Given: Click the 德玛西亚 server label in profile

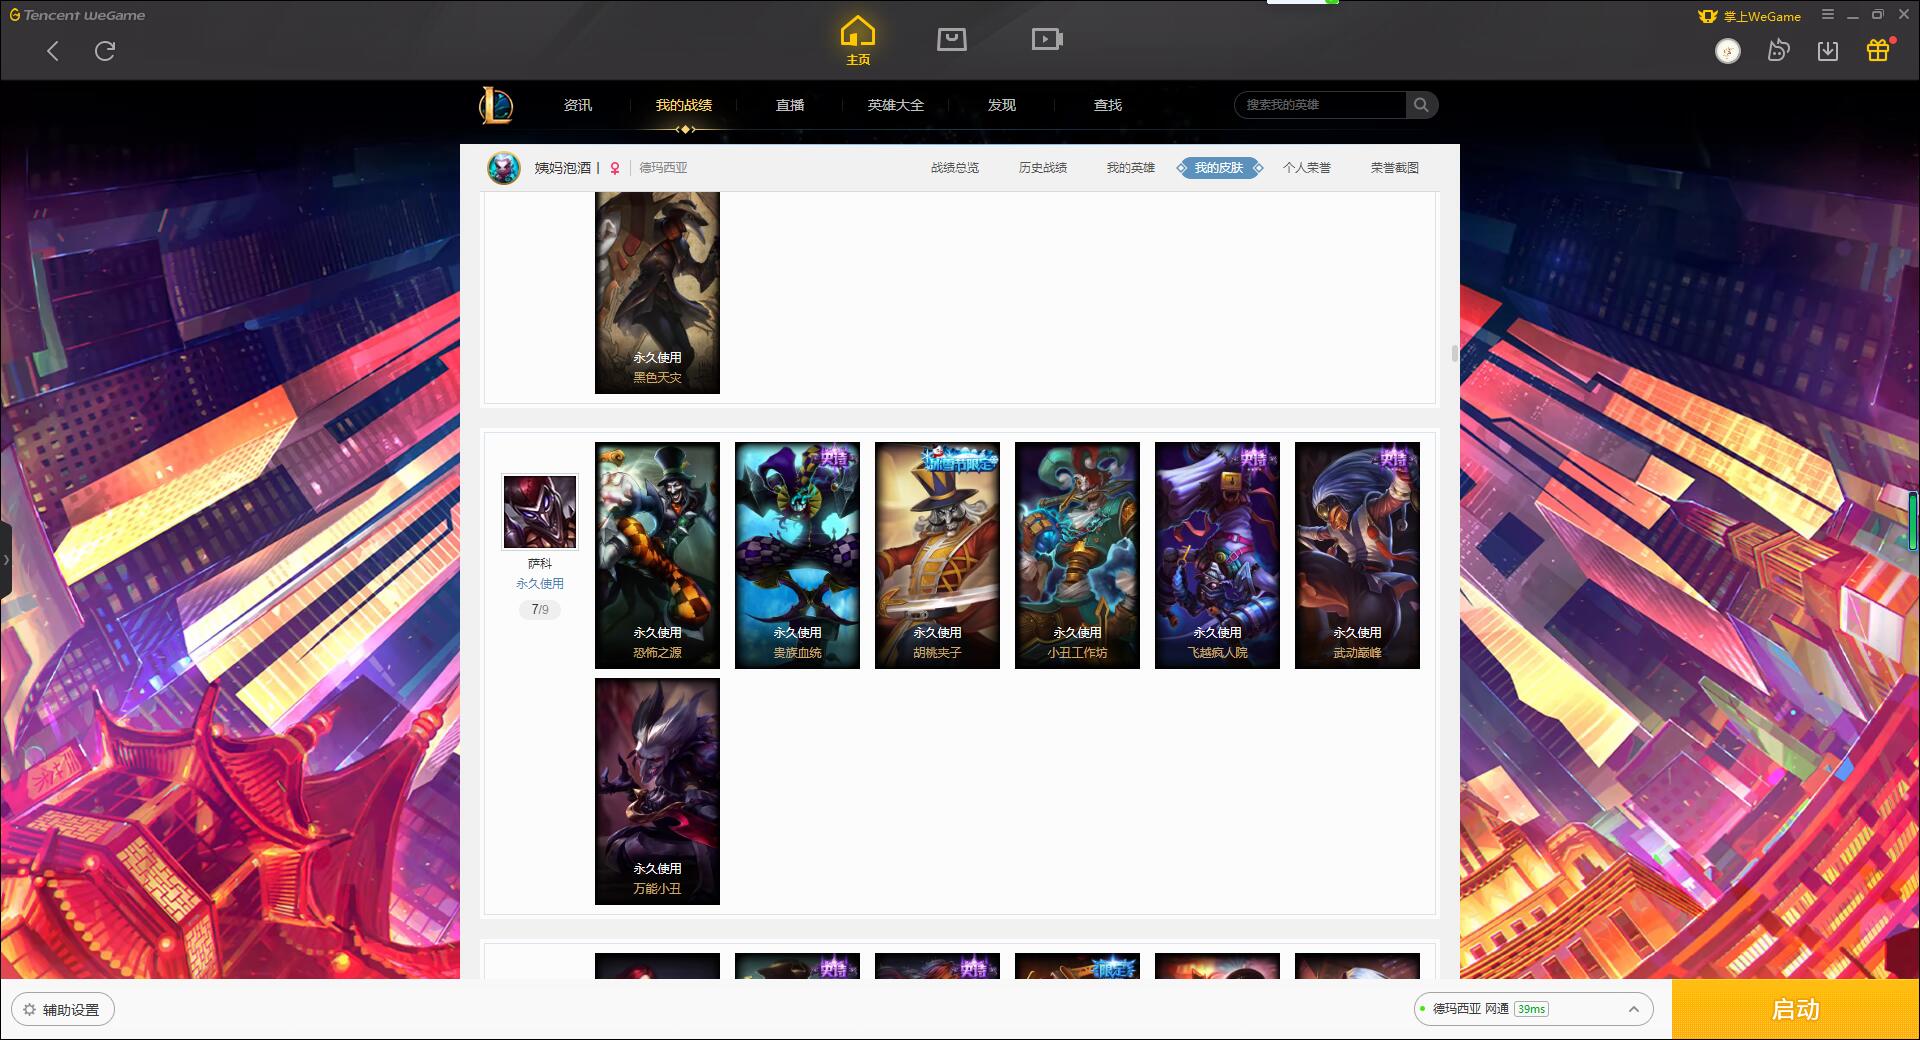Looking at the screenshot, I should tap(664, 168).
